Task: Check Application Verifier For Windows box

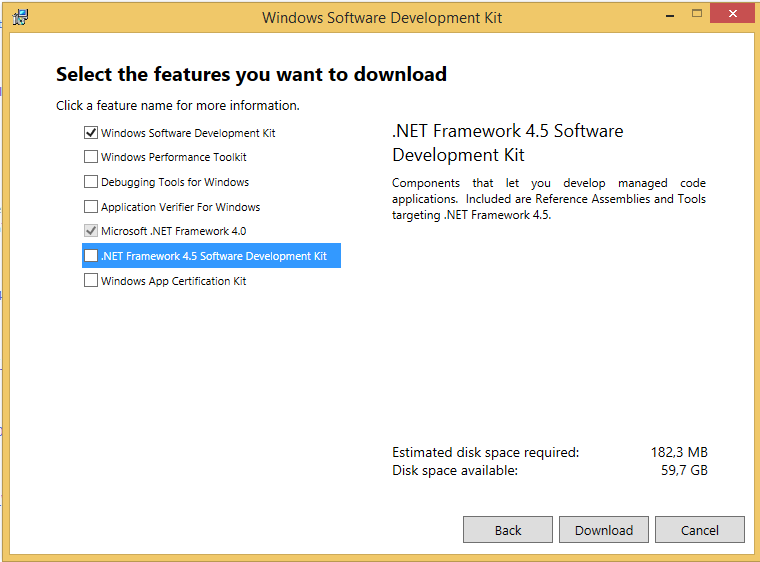Action: pos(91,207)
